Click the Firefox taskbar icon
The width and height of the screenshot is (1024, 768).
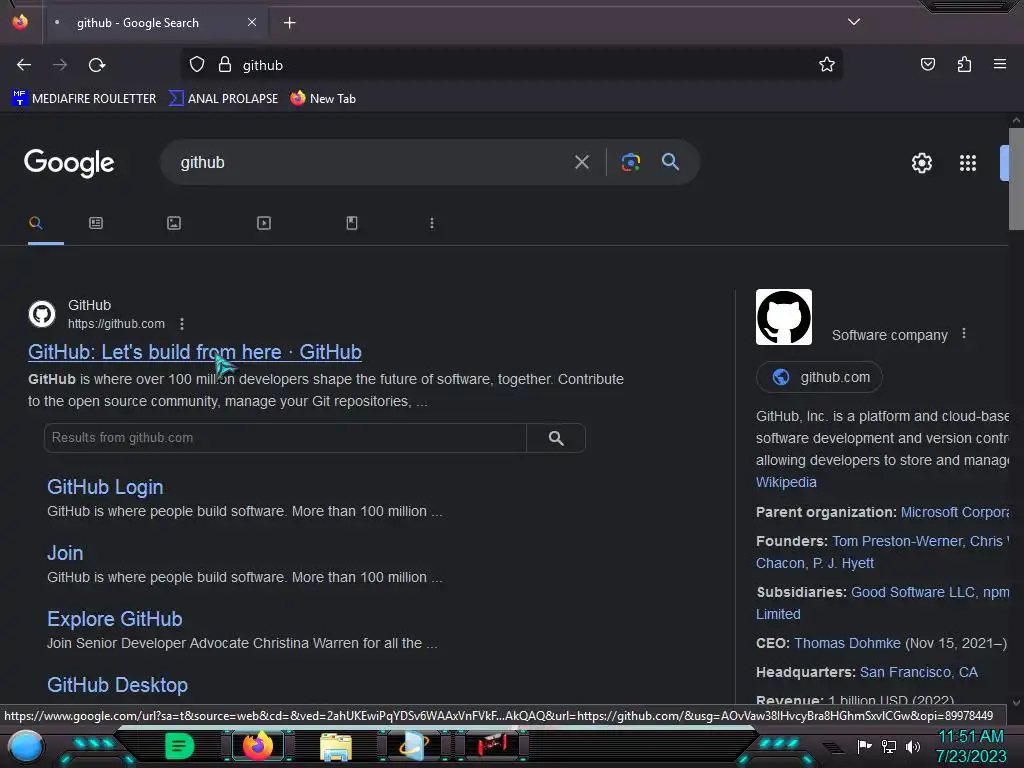click(x=257, y=746)
